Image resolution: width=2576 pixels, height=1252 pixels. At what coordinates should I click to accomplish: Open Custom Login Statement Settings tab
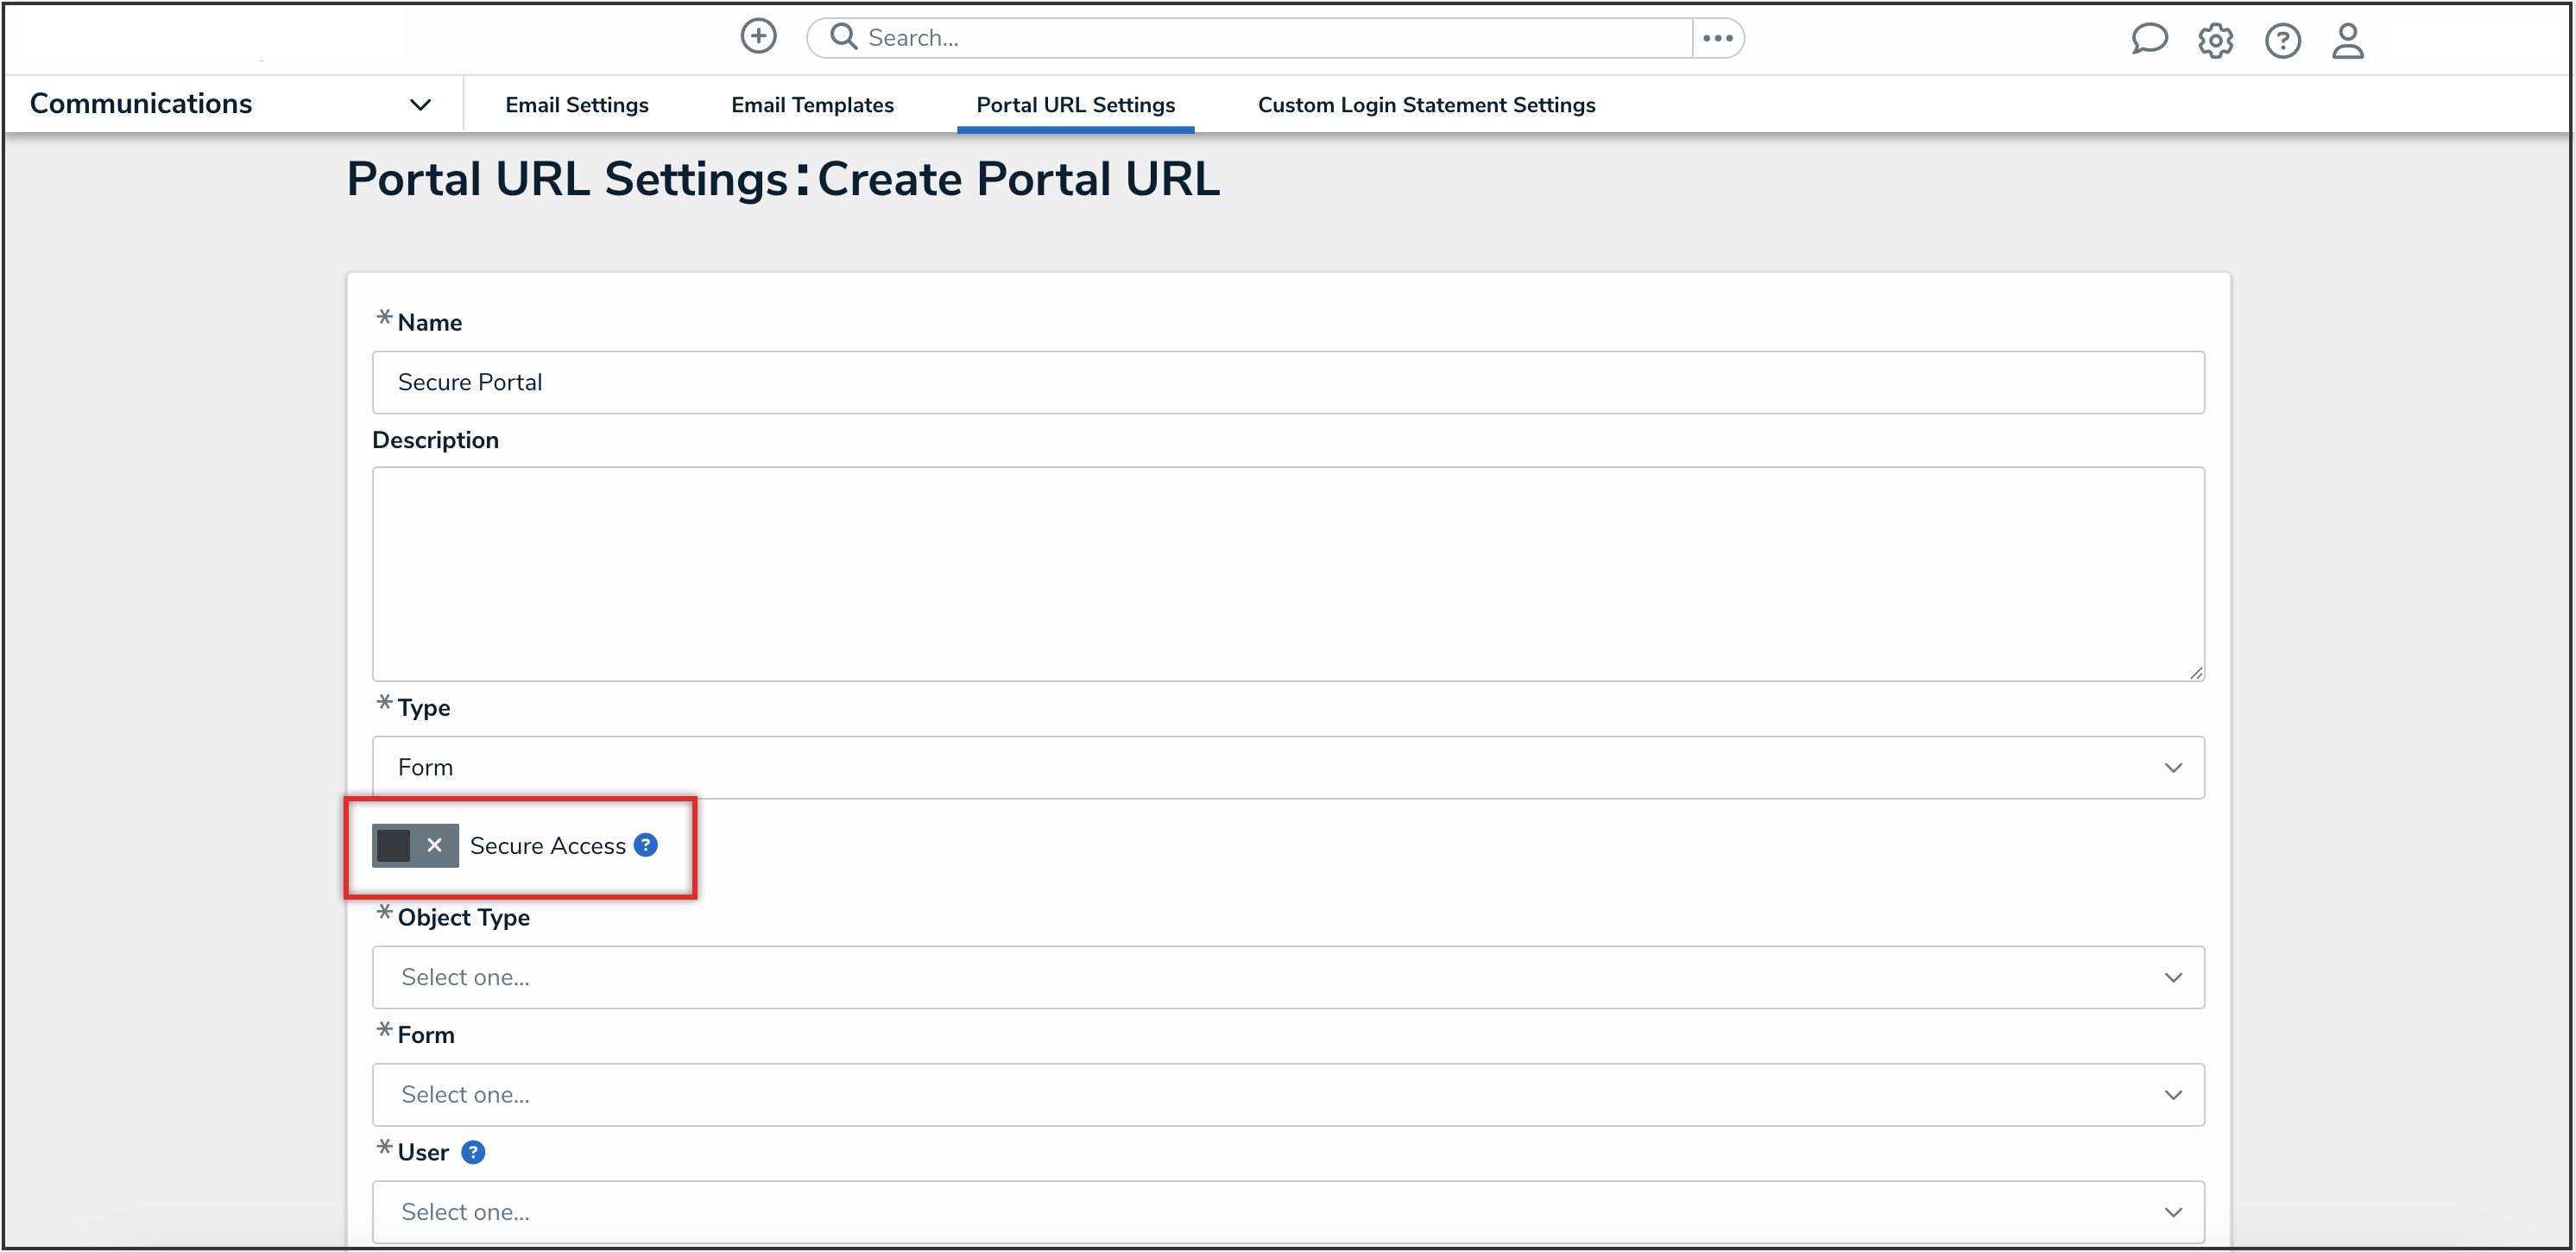1426,105
